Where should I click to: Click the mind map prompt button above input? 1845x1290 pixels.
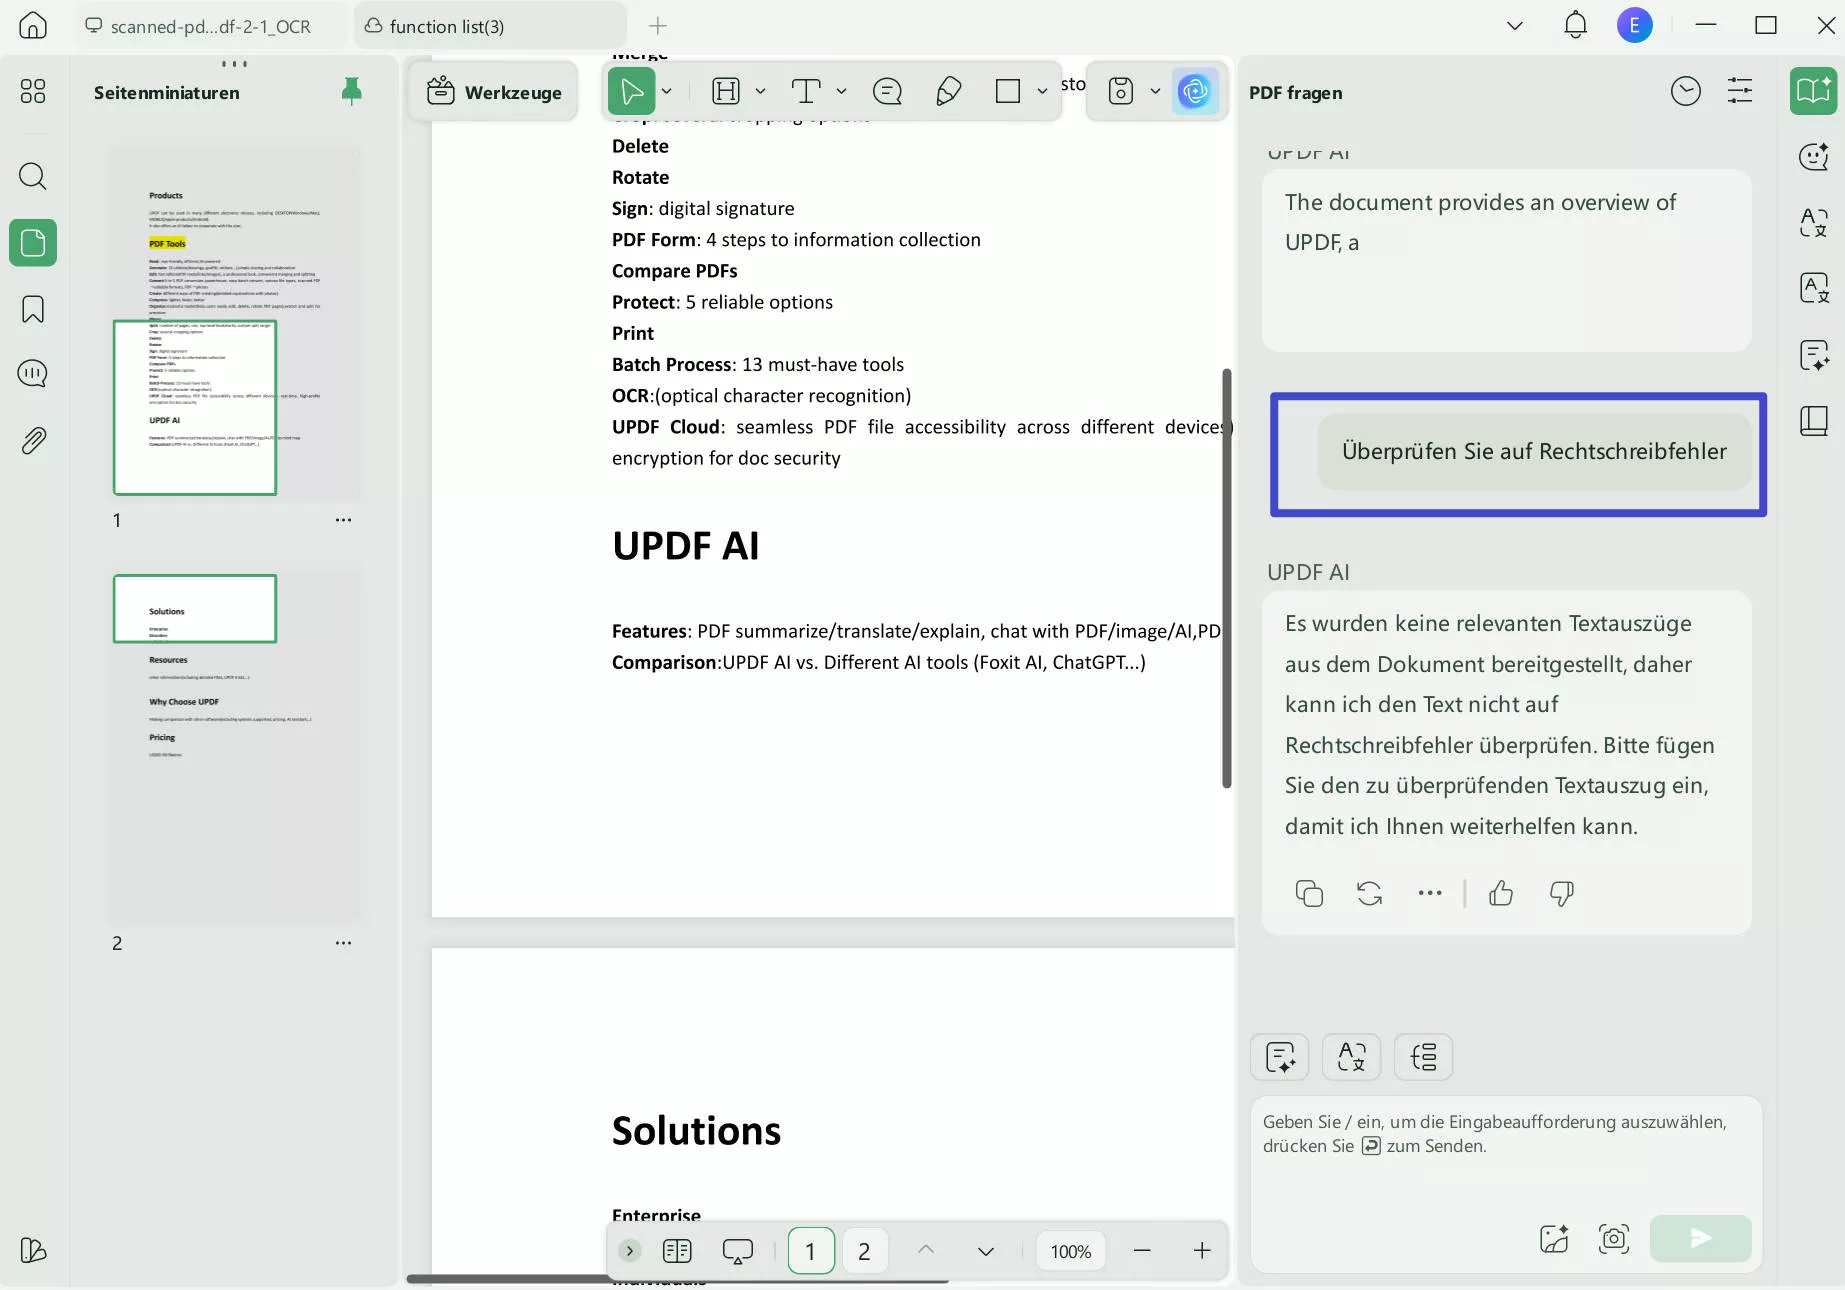pos(1424,1057)
